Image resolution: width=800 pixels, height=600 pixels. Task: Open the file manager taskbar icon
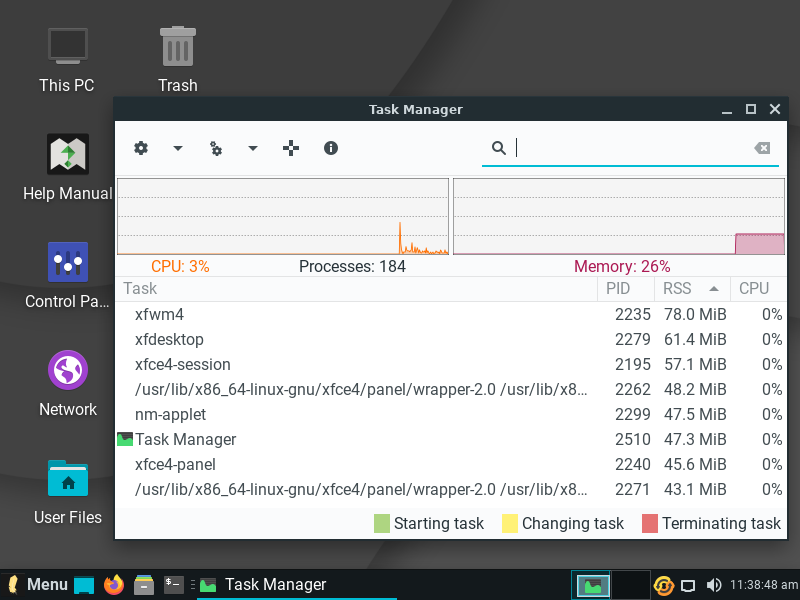coord(144,585)
